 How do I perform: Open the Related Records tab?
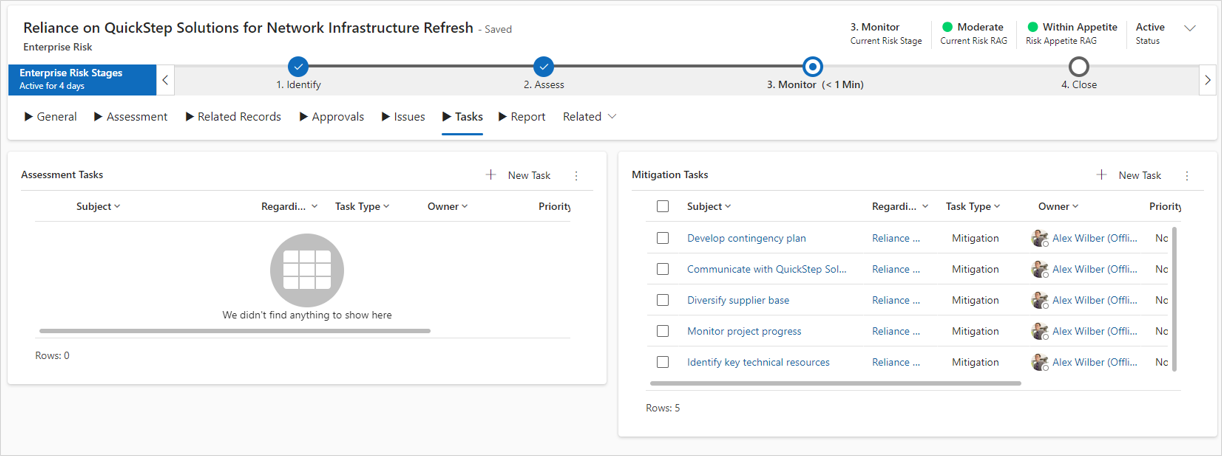[x=233, y=117]
